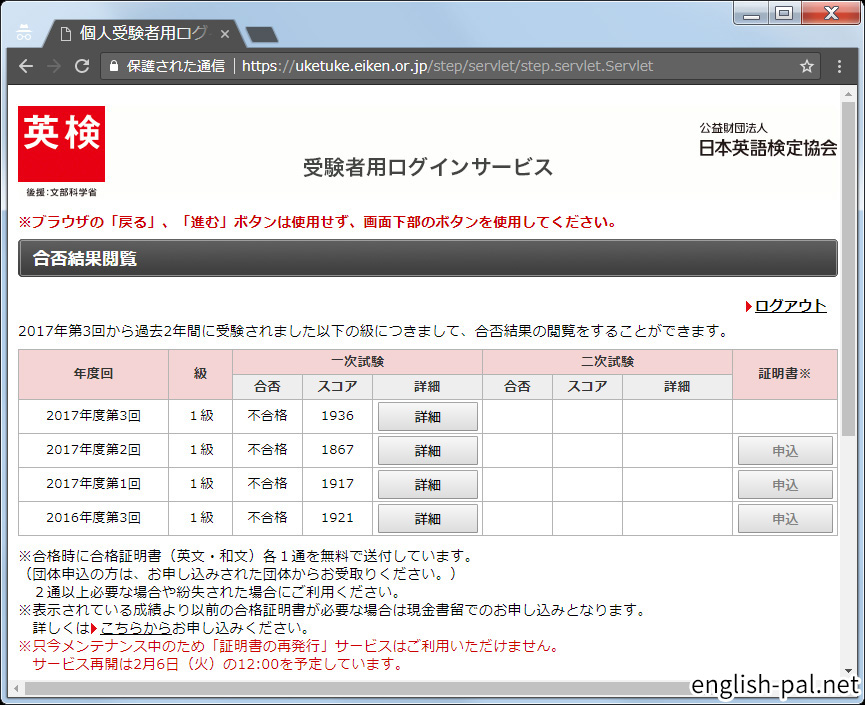The height and width of the screenshot is (705, 865).
Task: Click the secure padlock icon
Action: coord(113,67)
